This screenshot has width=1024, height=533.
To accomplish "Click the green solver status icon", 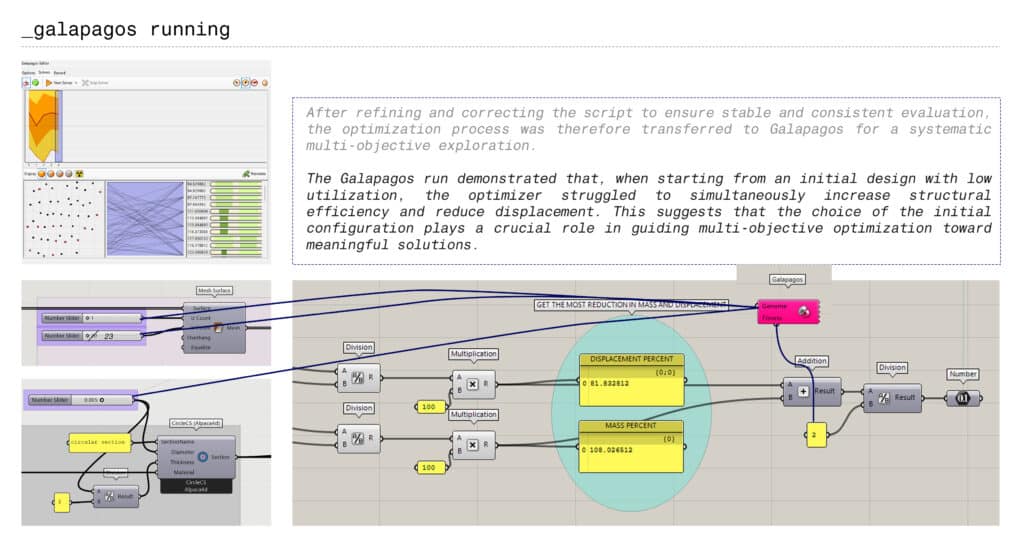I will tap(35, 82).
